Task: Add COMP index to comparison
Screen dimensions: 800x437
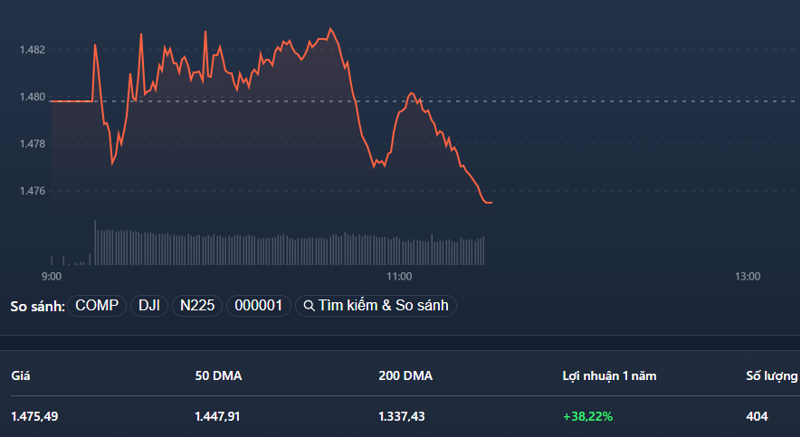Action: coord(97,305)
